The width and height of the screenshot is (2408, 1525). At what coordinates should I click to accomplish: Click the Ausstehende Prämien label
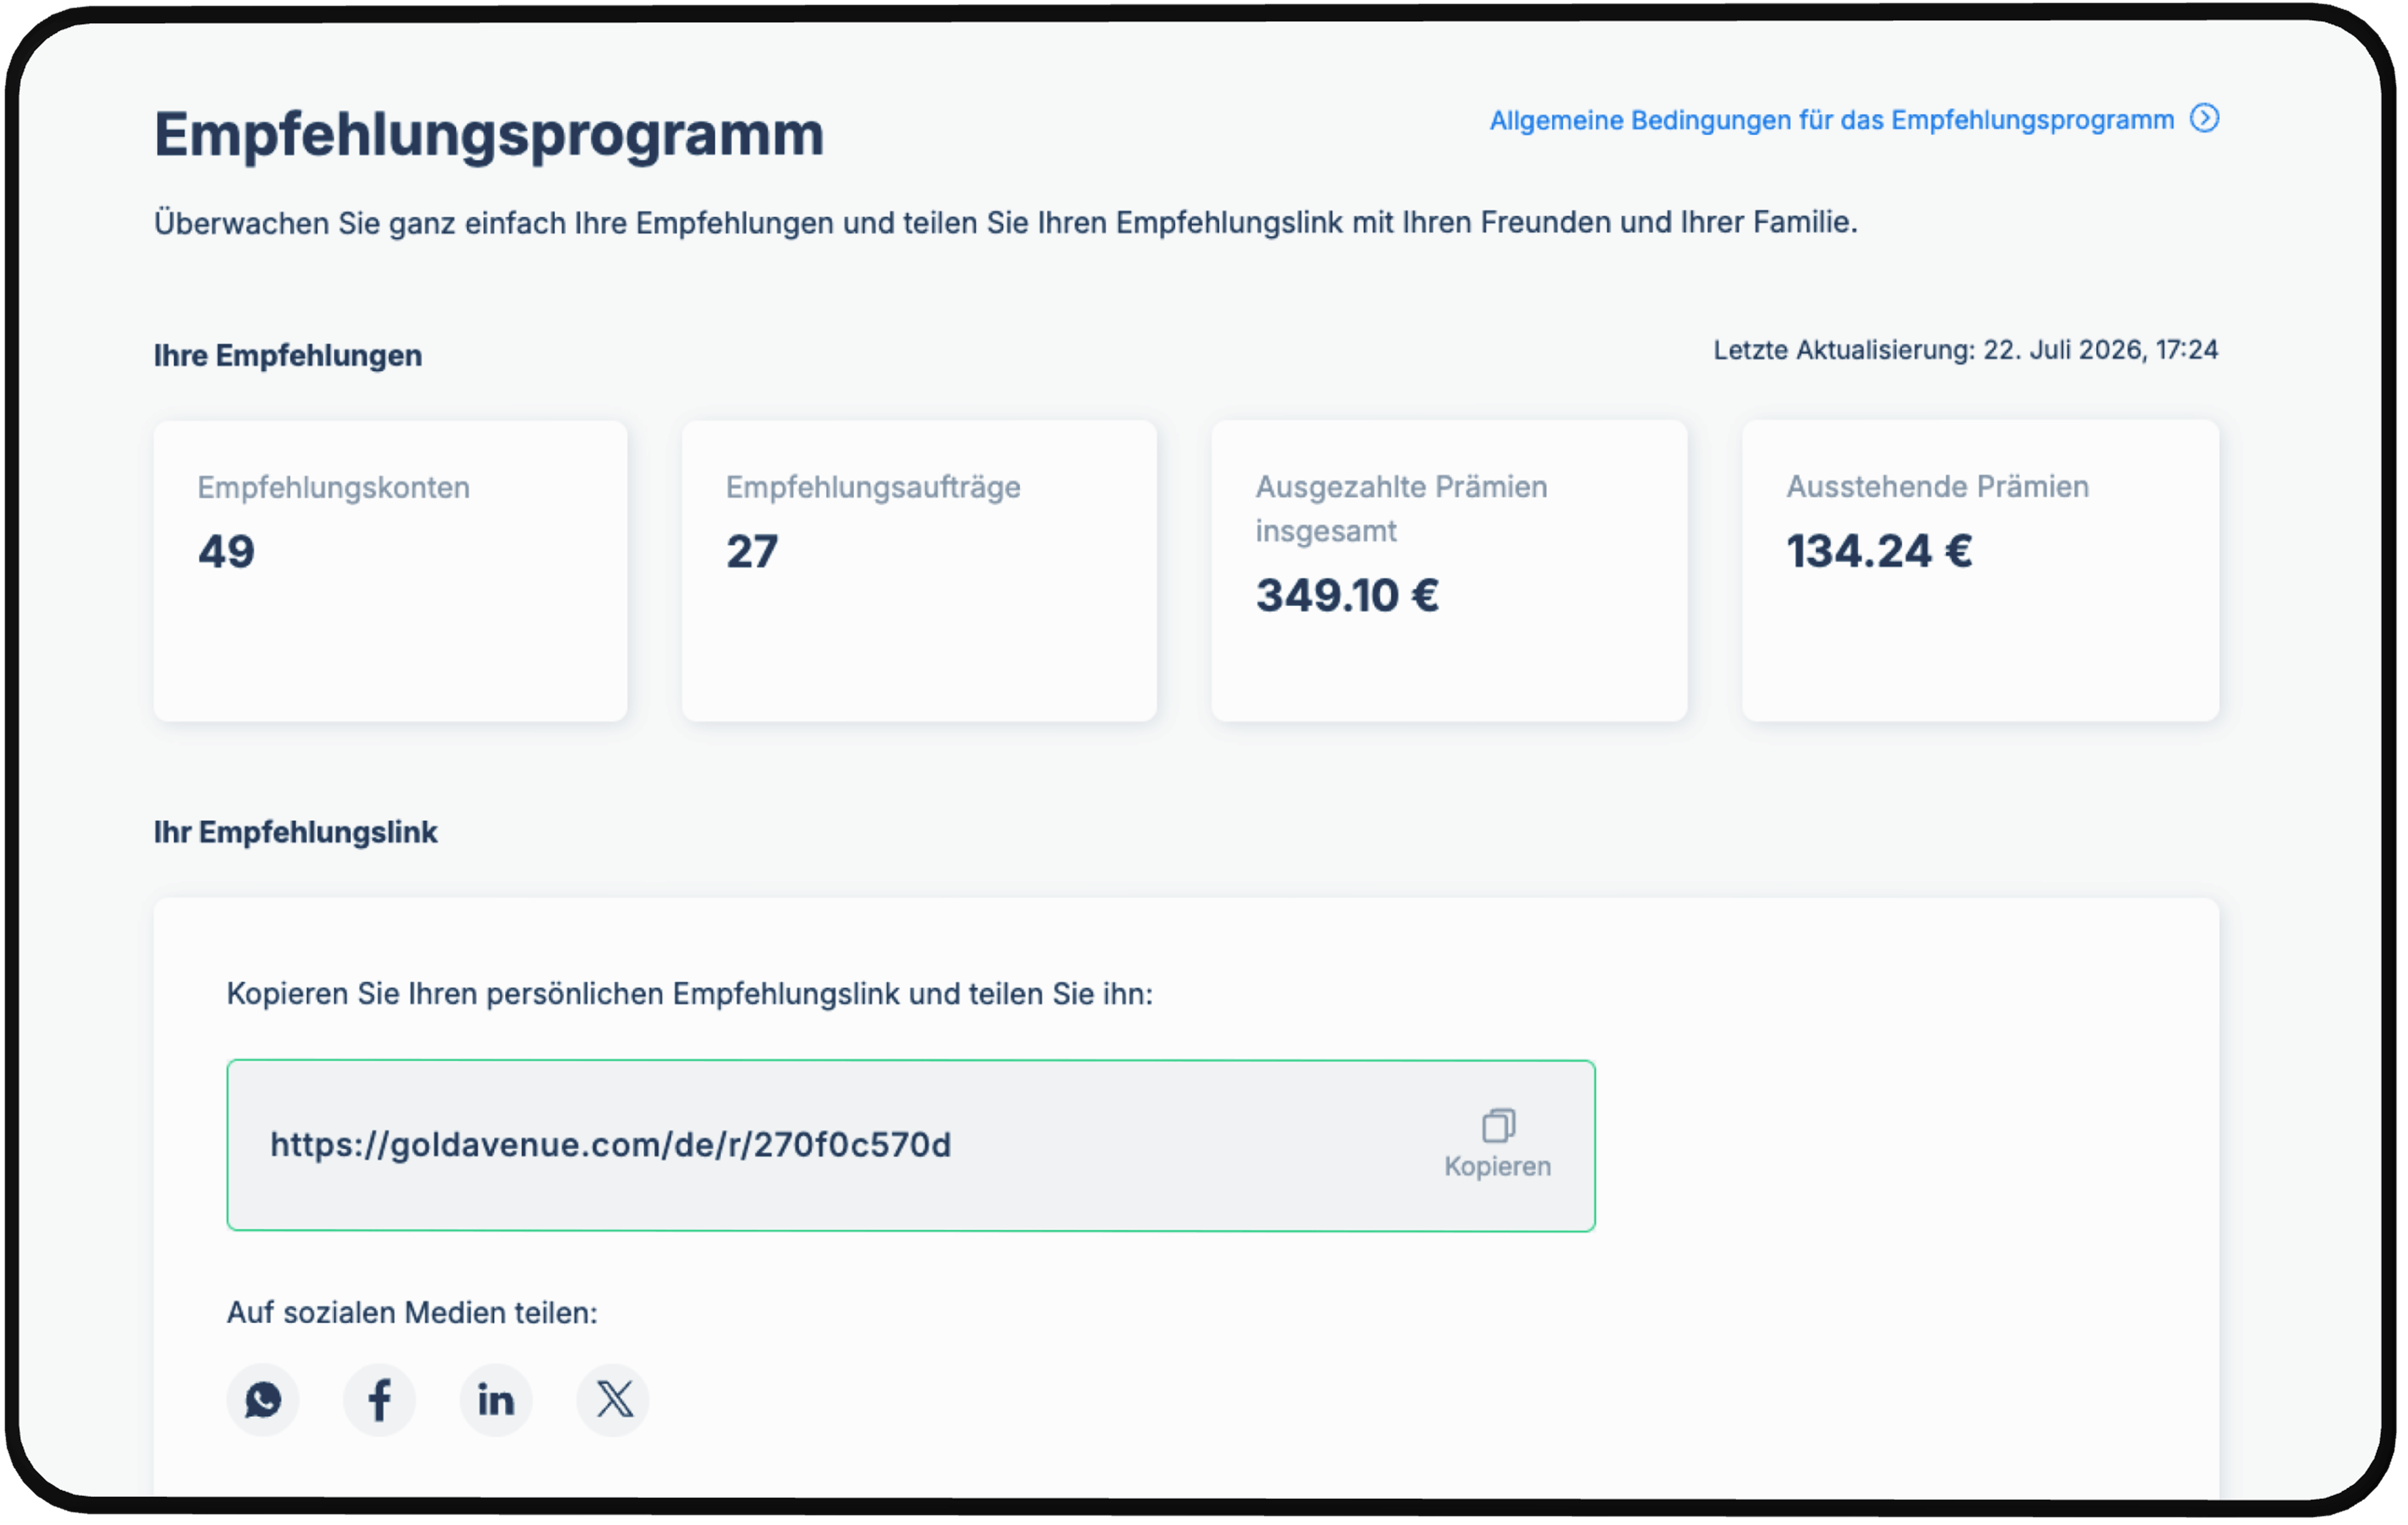(x=1939, y=487)
